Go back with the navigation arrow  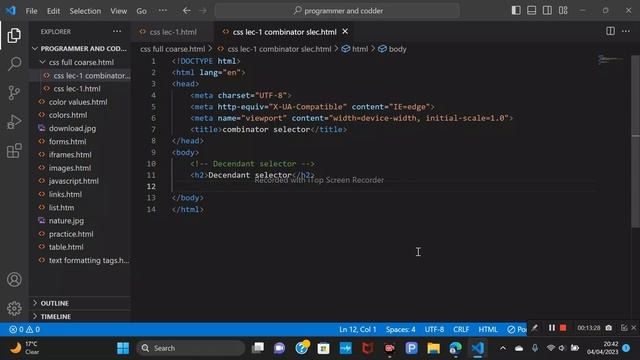pos(187,11)
